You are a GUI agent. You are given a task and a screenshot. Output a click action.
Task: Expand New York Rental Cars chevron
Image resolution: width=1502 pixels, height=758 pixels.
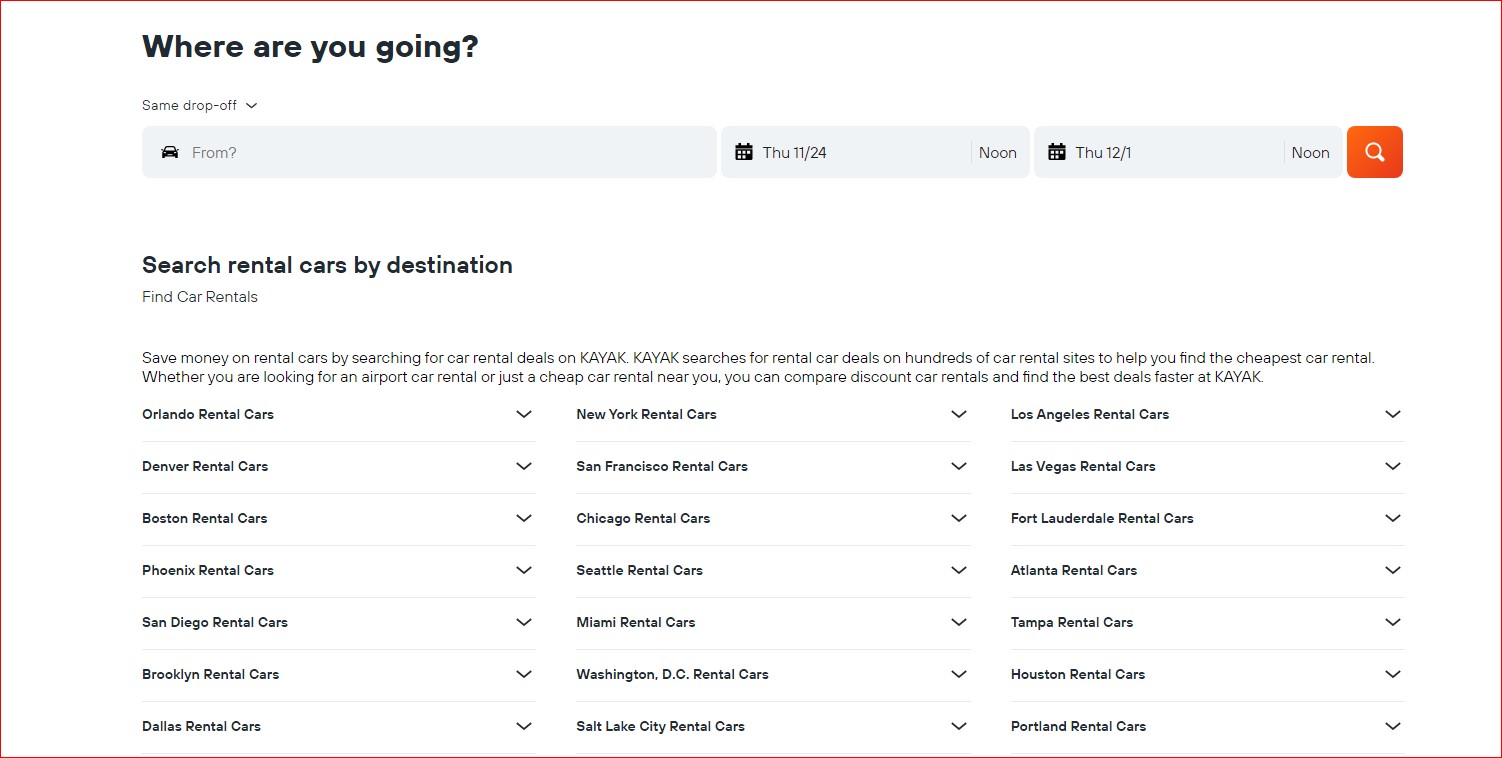(959, 414)
